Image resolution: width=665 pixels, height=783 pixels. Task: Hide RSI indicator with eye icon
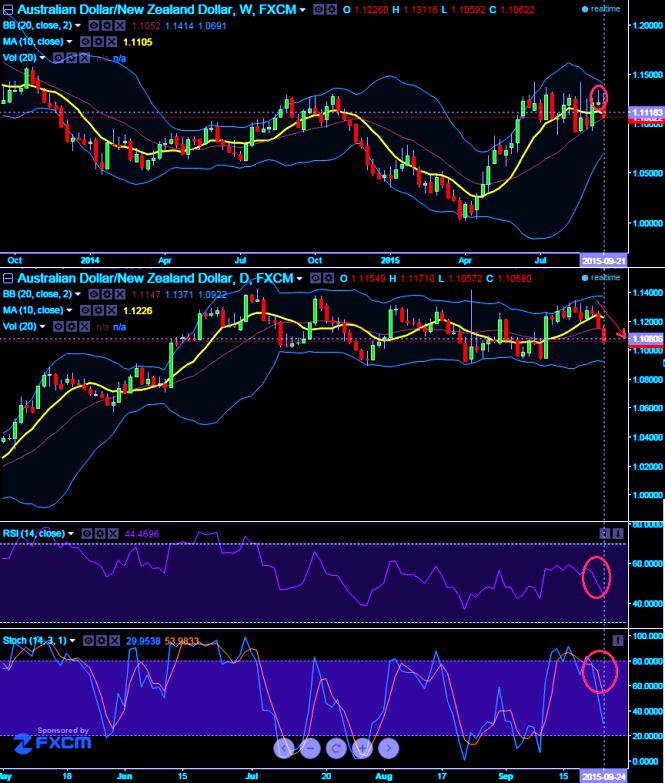[87, 534]
